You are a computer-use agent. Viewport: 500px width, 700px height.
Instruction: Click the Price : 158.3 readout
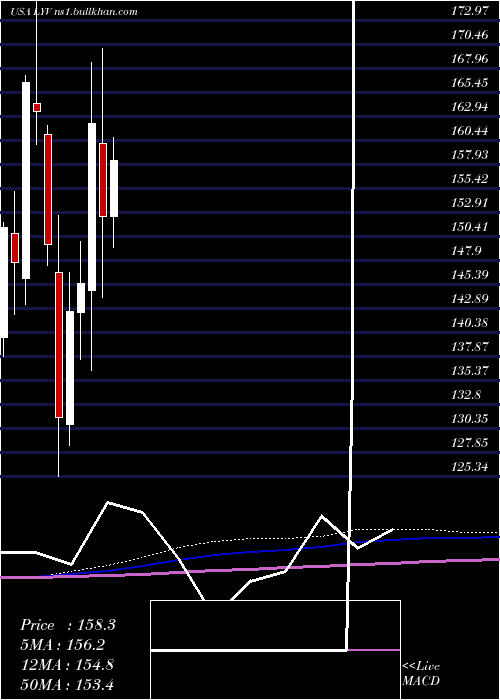click(x=68, y=625)
